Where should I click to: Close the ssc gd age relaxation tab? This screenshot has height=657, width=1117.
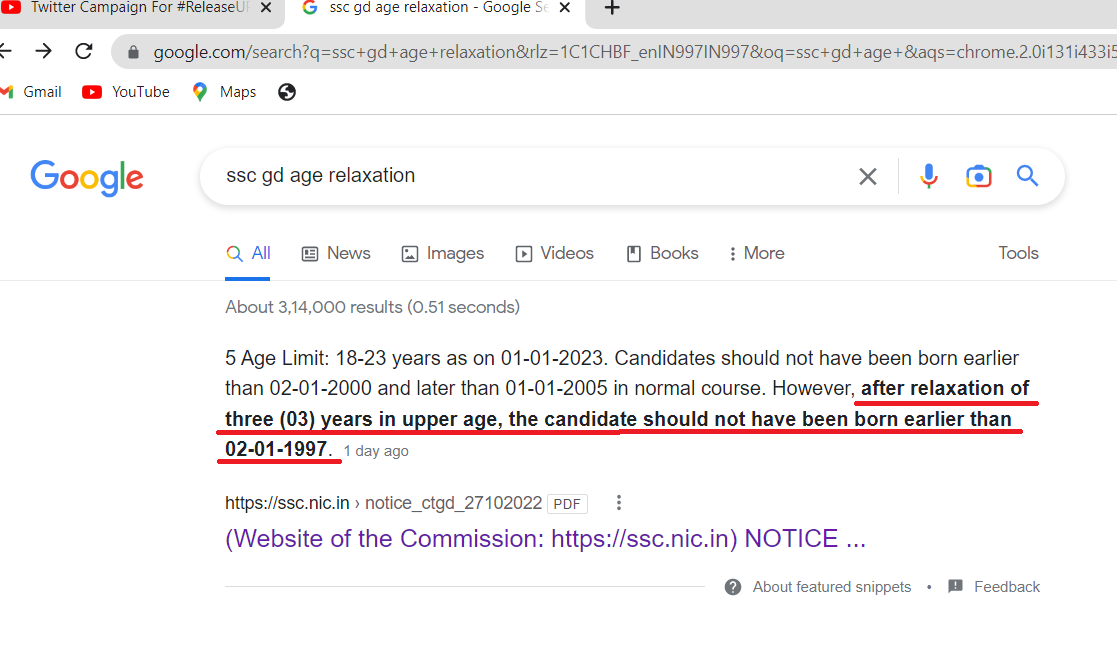[564, 8]
